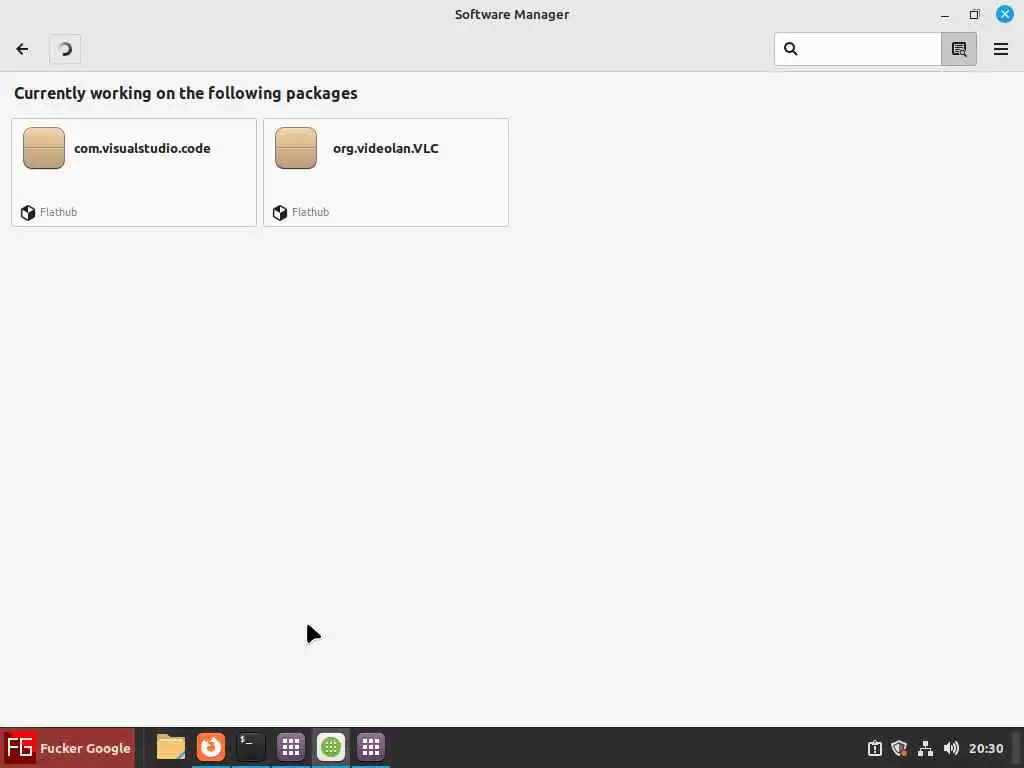Click the shield tray icon
1024x768 pixels.
pyautogui.click(x=899, y=748)
